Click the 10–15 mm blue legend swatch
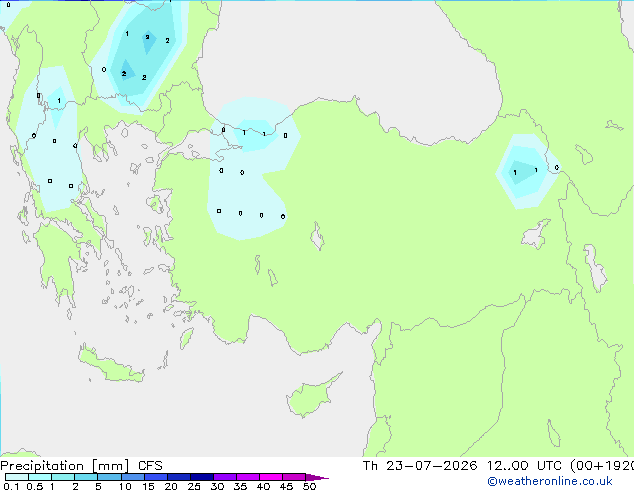This screenshot has height=490, width=634. point(132,477)
